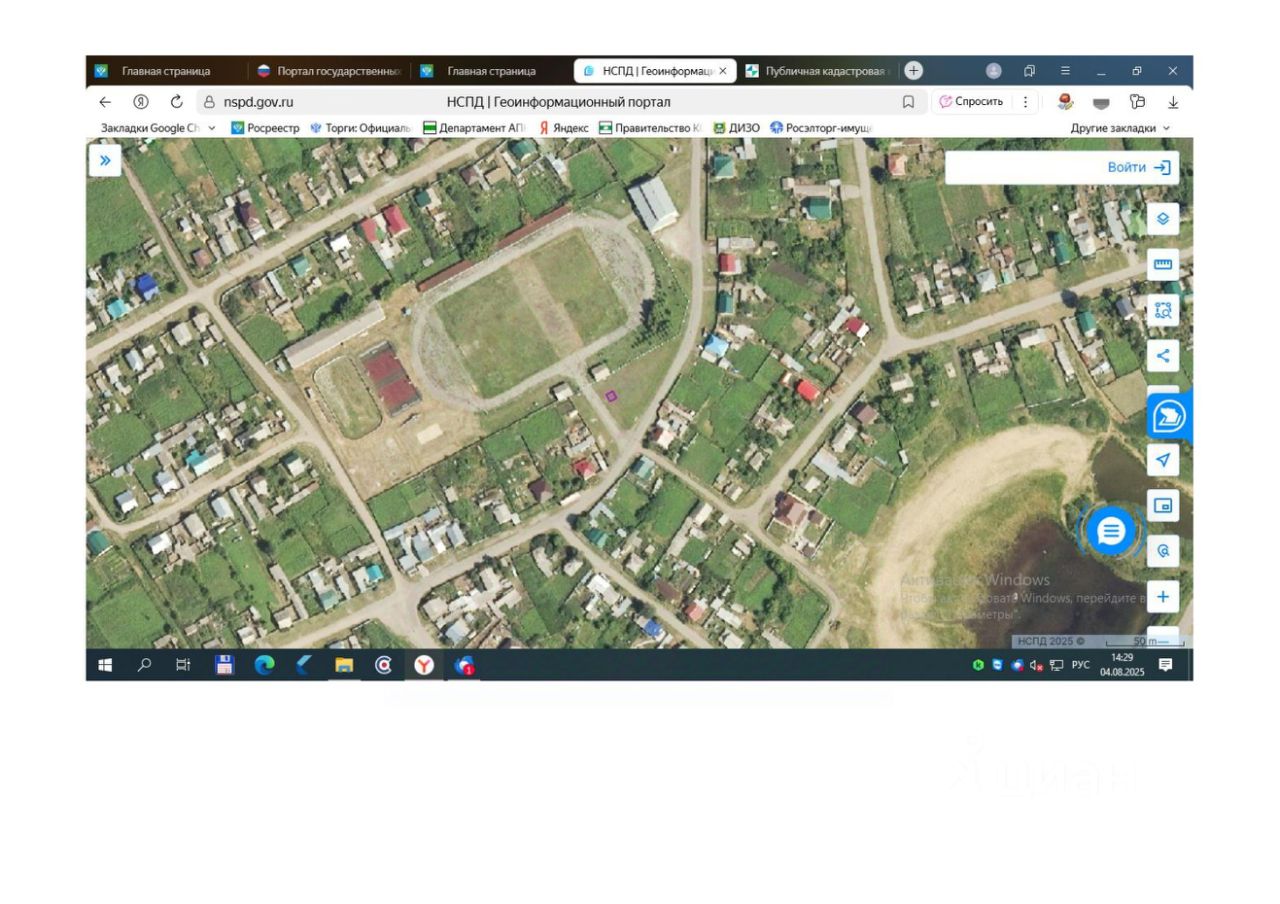Bookmark this page
This screenshot has height=904, width=1280.
pos(908,102)
